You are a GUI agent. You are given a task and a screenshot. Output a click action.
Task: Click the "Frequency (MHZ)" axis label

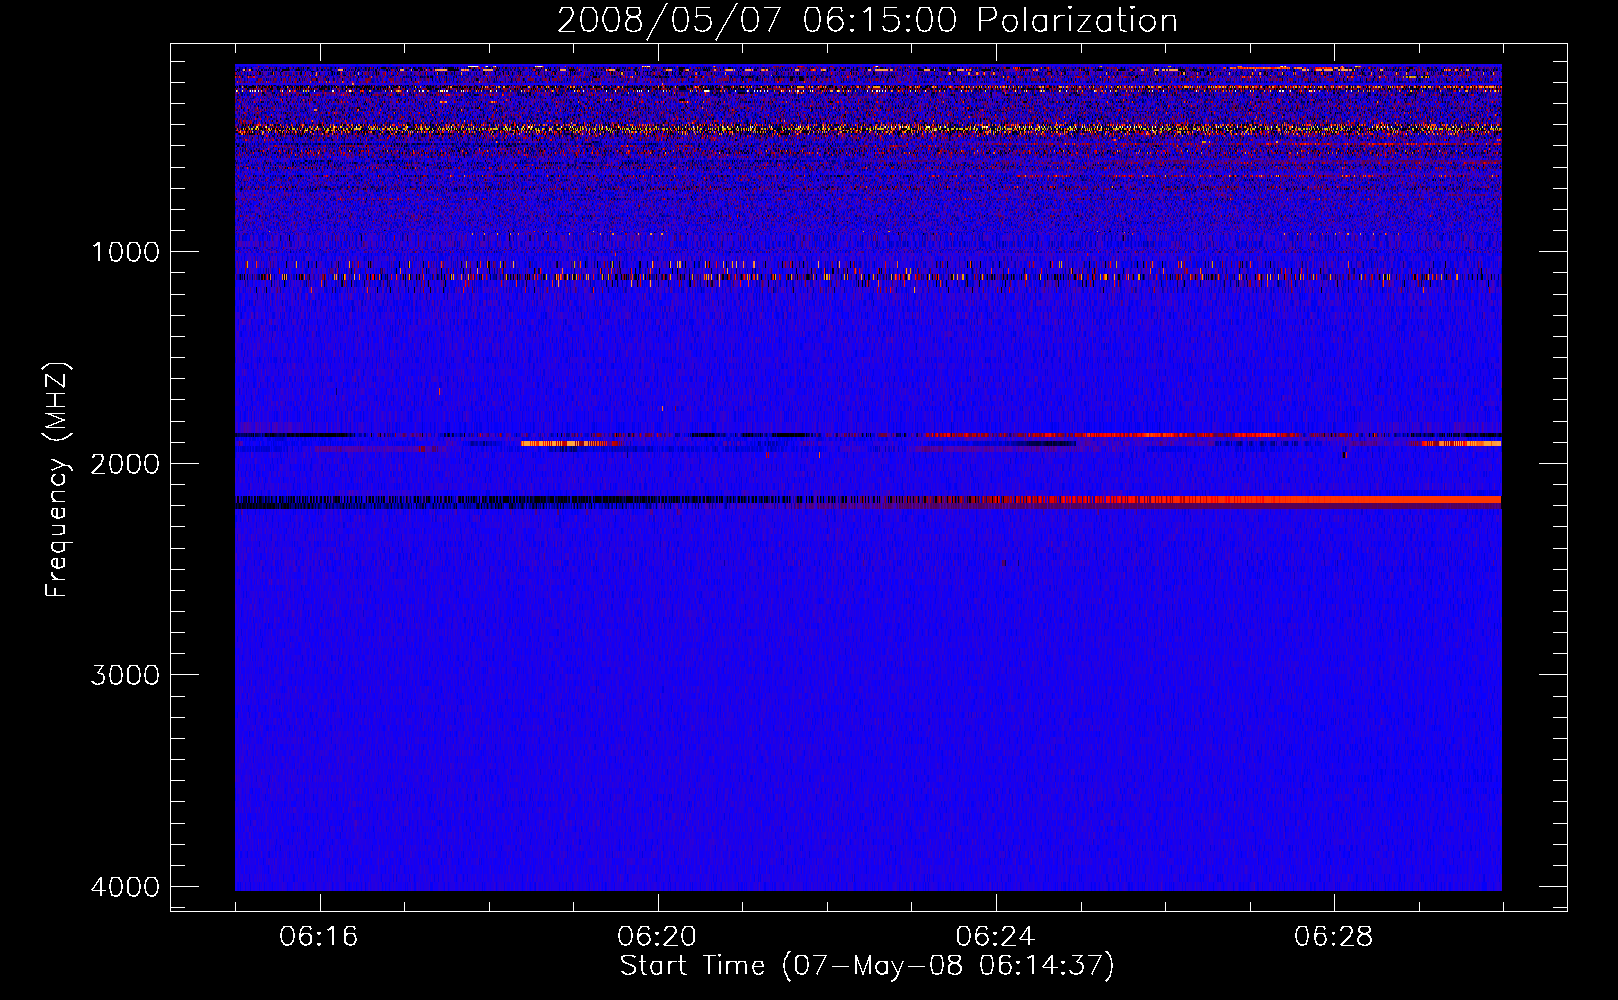[x=58, y=480]
